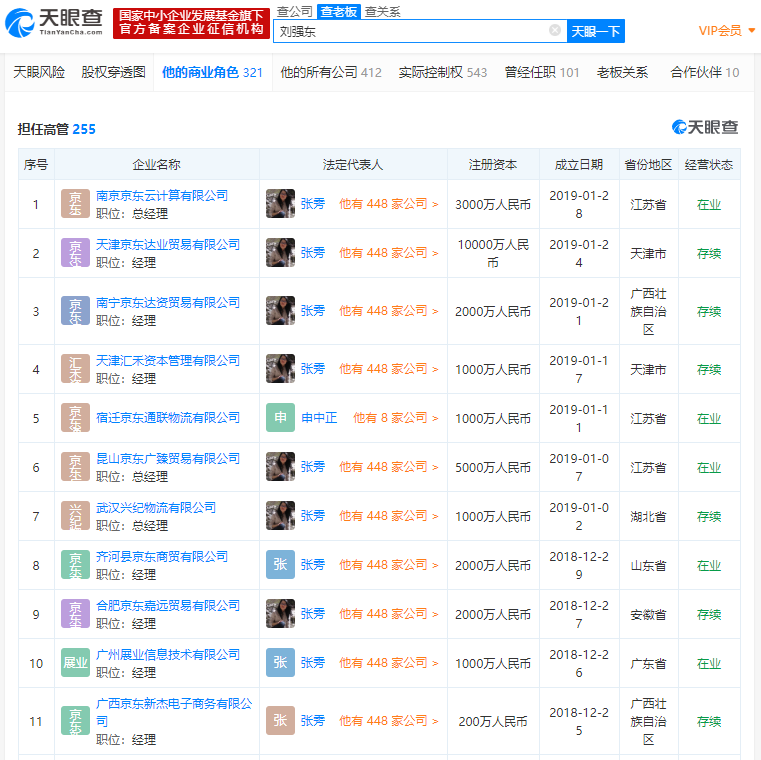Open the 天眼风险 tab
The width and height of the screenshot is (761, 760).
click(39, 72)
